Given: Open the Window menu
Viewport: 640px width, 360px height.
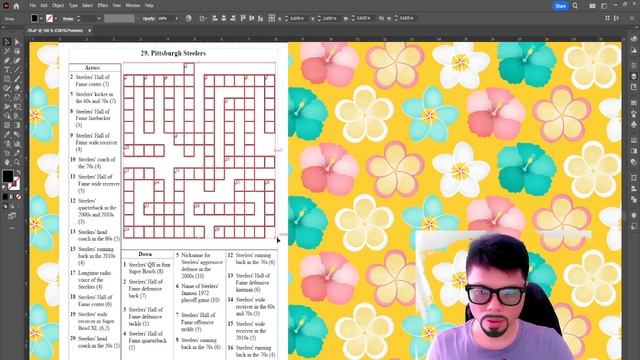Looking at the screenshot, I should click(x=133, y=6).
